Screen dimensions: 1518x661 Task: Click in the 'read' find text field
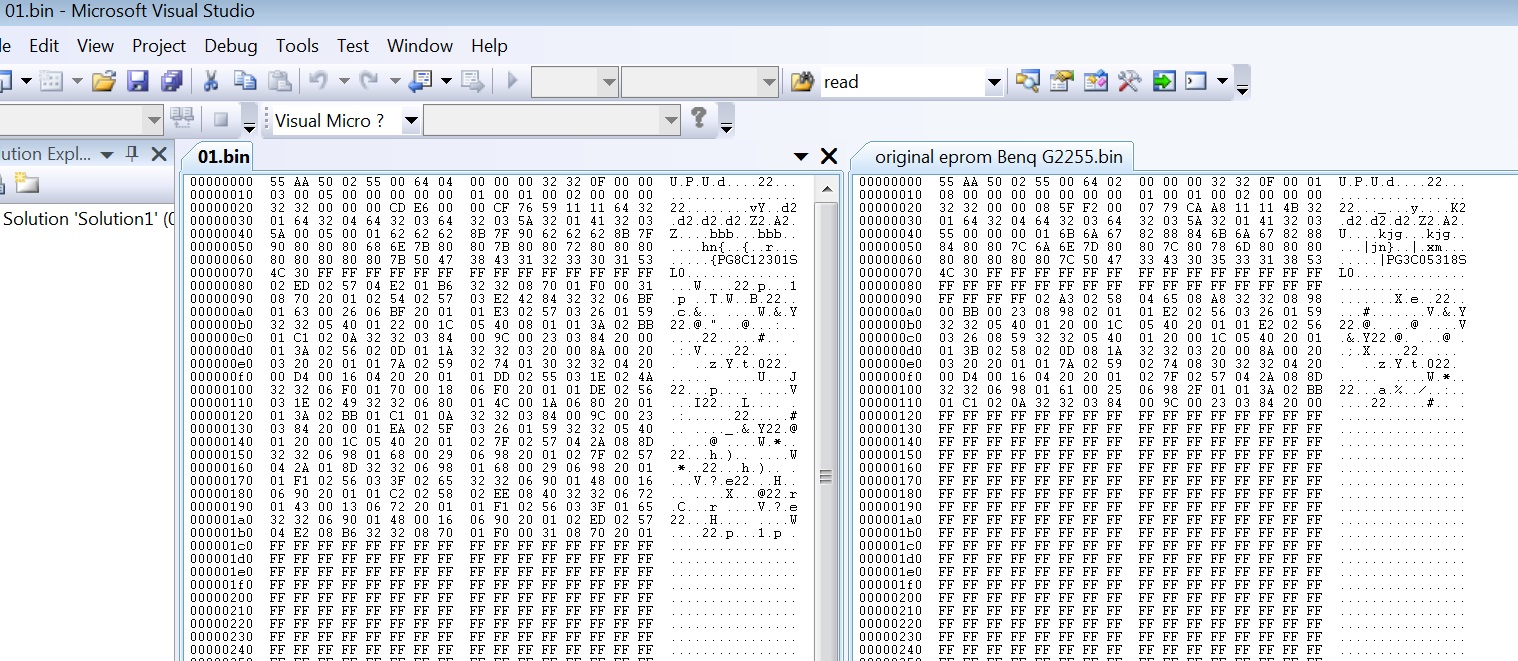(x=901, y=82)
